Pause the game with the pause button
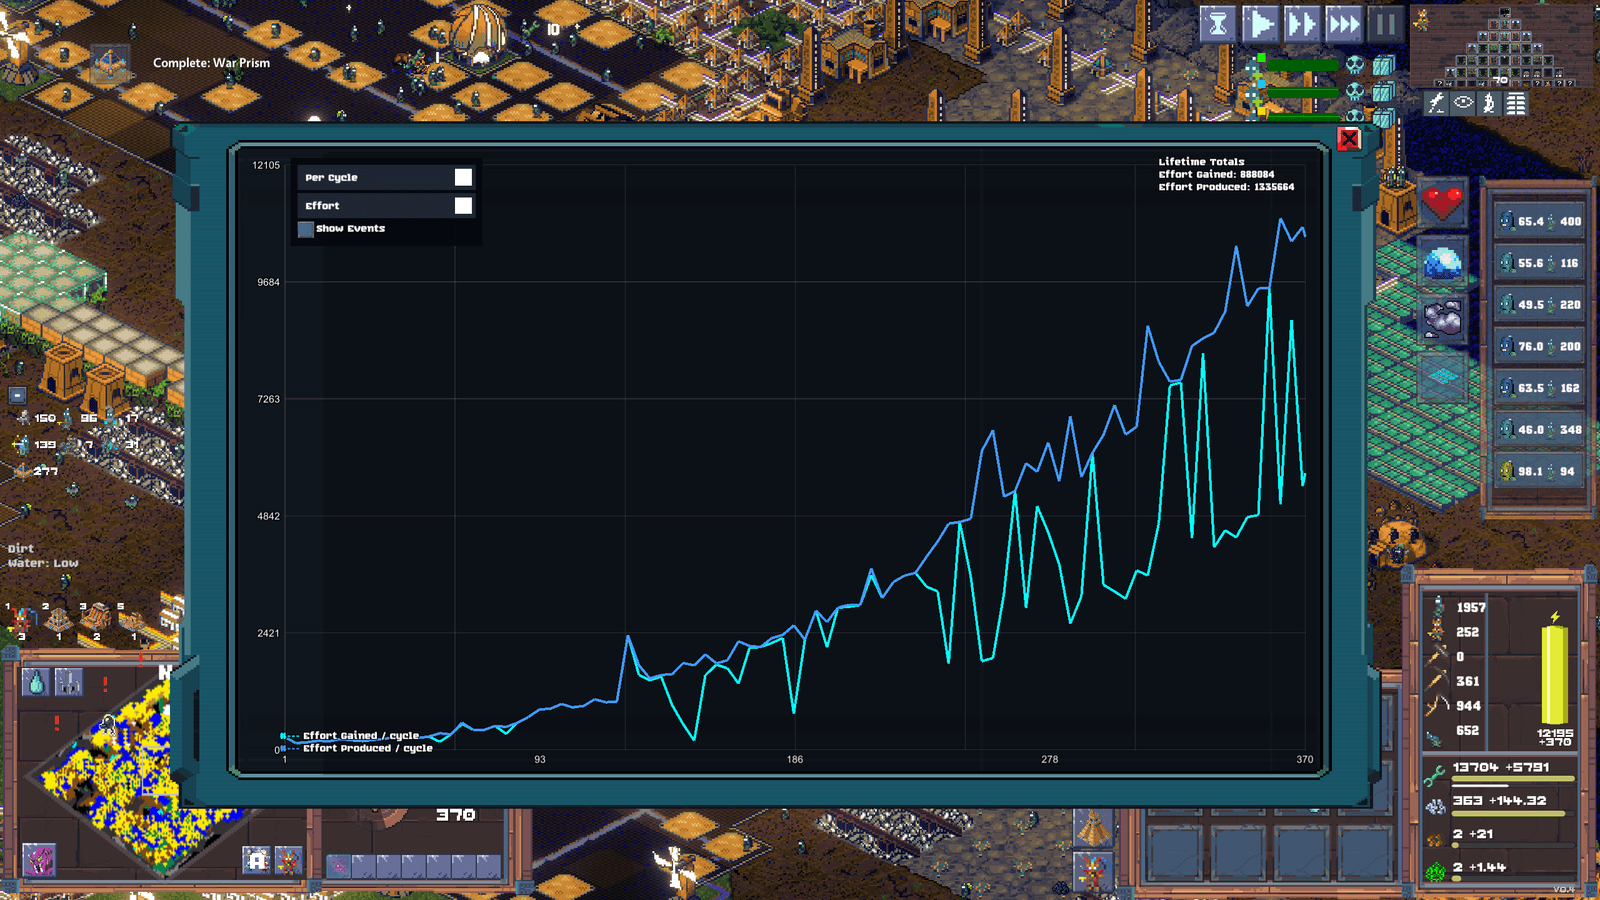 point(1386,24)
